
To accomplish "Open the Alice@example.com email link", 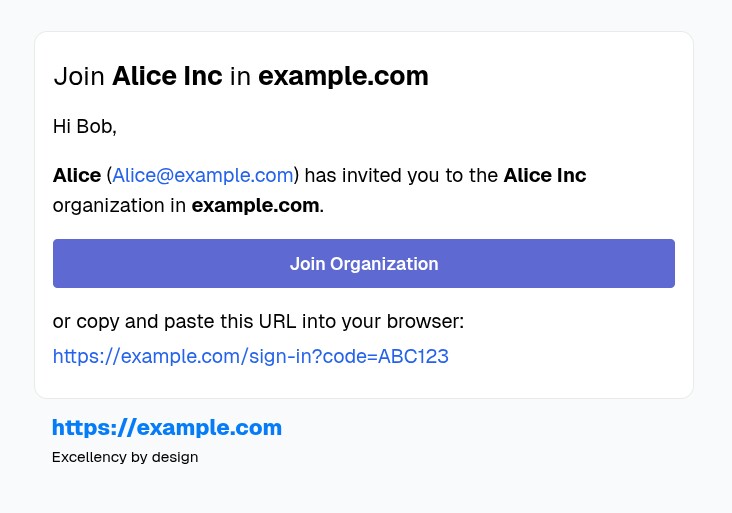I will click(x=203, y=176).
